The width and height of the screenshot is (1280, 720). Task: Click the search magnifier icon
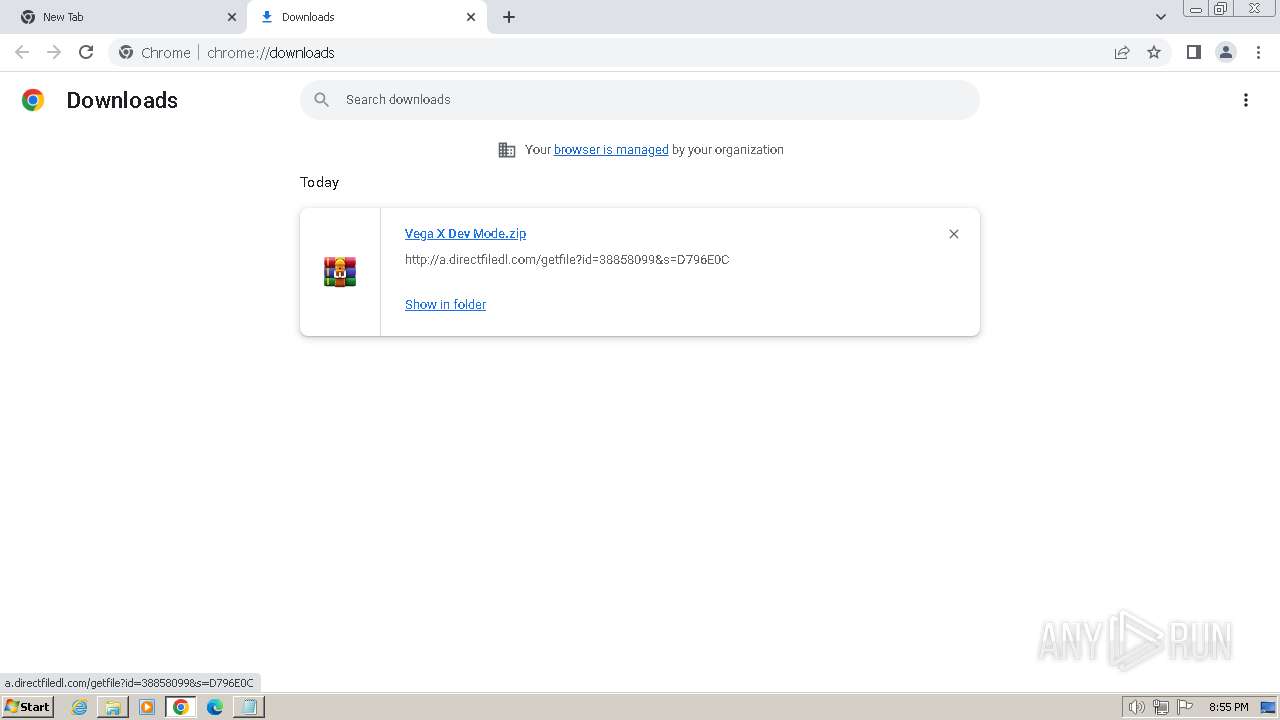321,100
